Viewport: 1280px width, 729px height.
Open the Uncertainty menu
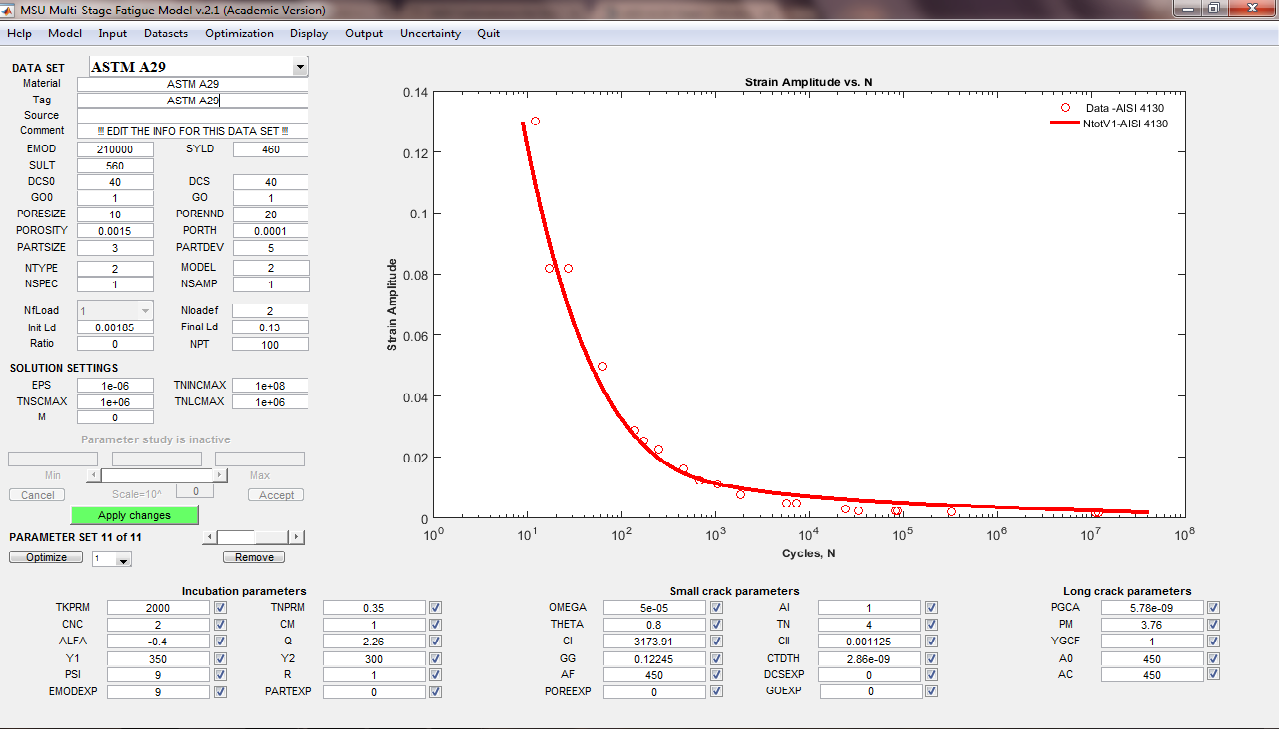point(429,33)
